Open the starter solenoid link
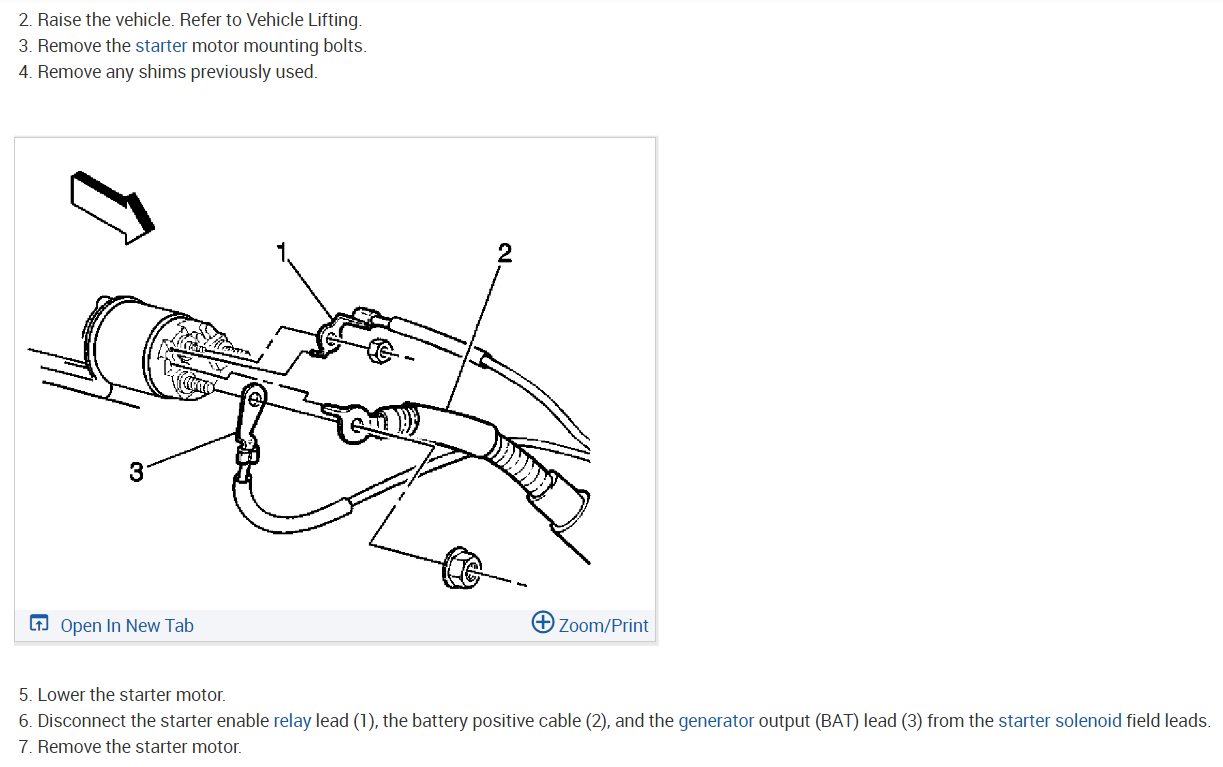This screenshot has height=767, width=1223. 1060,720
